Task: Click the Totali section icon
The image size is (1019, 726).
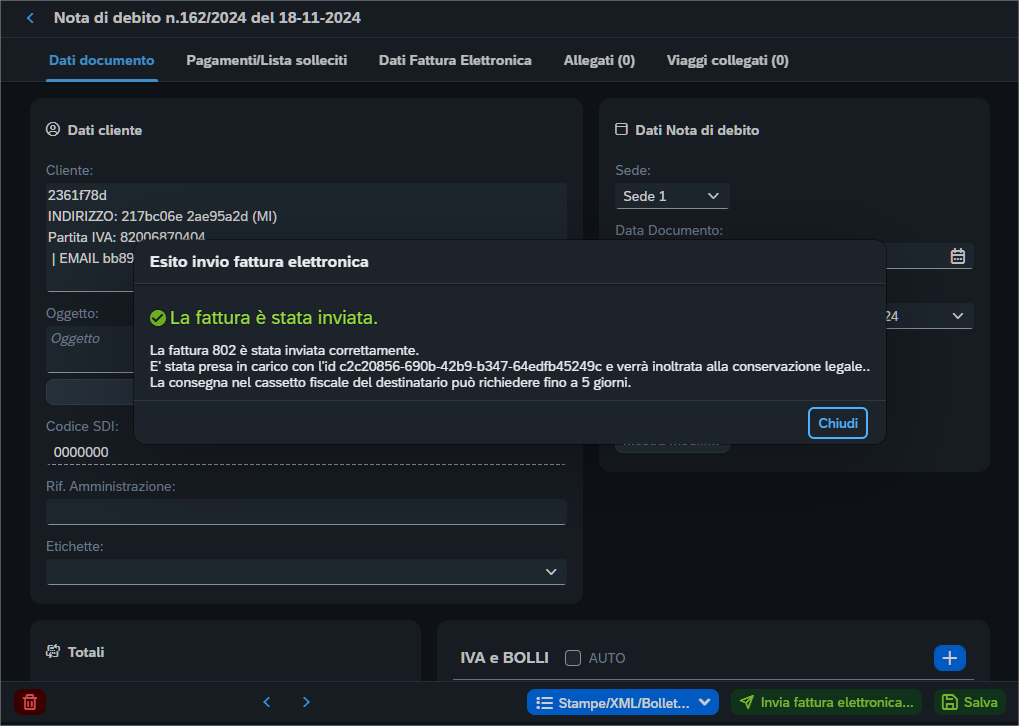Action: (x=53, y=651)
